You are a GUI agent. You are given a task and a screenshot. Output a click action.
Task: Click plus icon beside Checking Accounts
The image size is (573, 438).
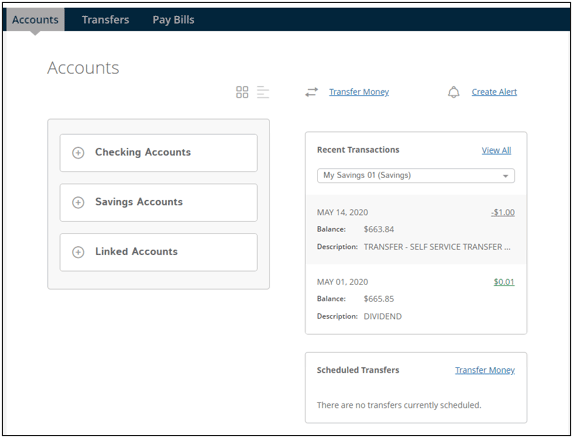point(78,153)
